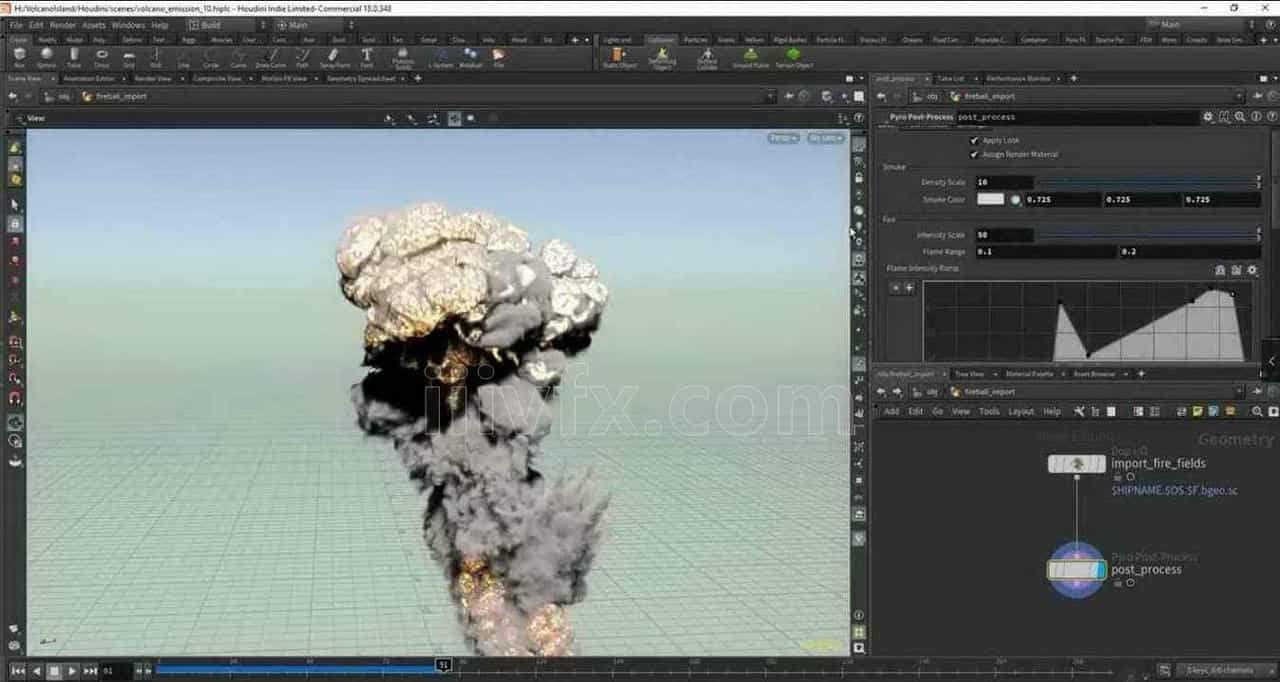Open the Persp camera dropdown in viewport

pyautogui.click(x=783, y=138)
